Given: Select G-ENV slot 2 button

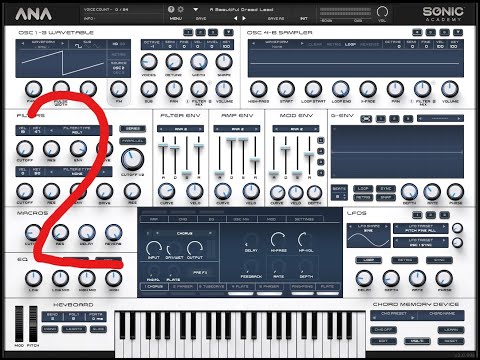Looking at the screenshot, I should (394, 119).
